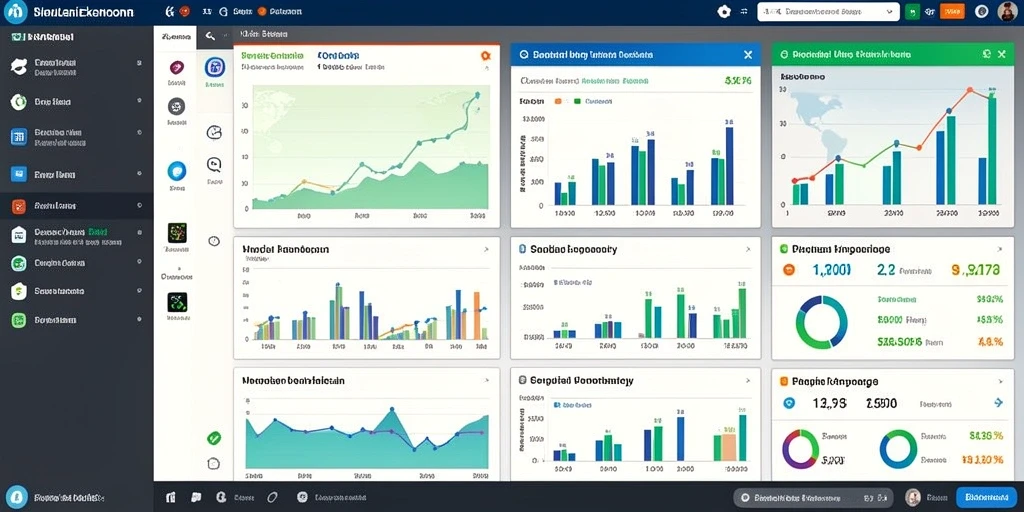Toggle the green checkmark circle in icon column

[214, 438]
